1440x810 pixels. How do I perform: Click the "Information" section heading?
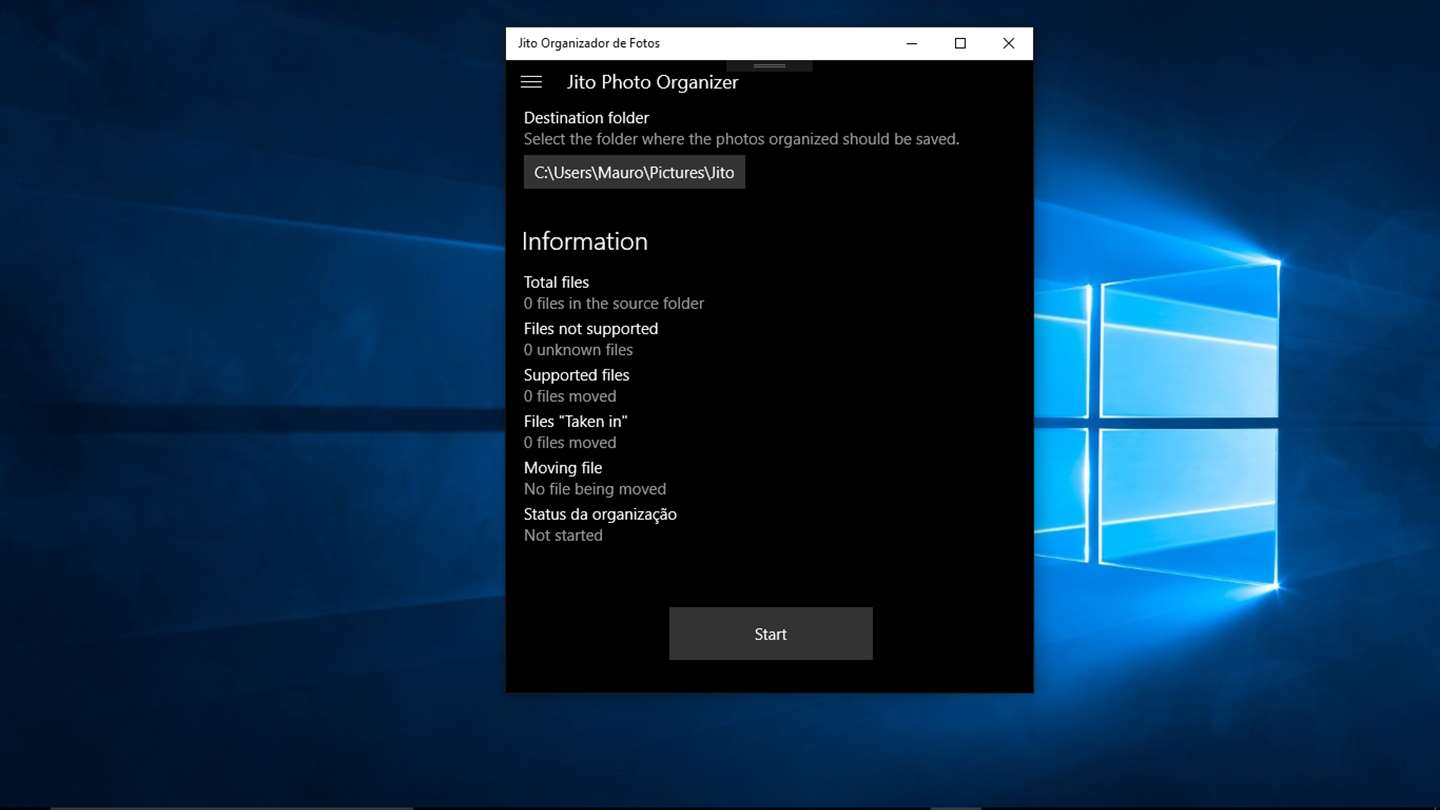tap(585, 241)
